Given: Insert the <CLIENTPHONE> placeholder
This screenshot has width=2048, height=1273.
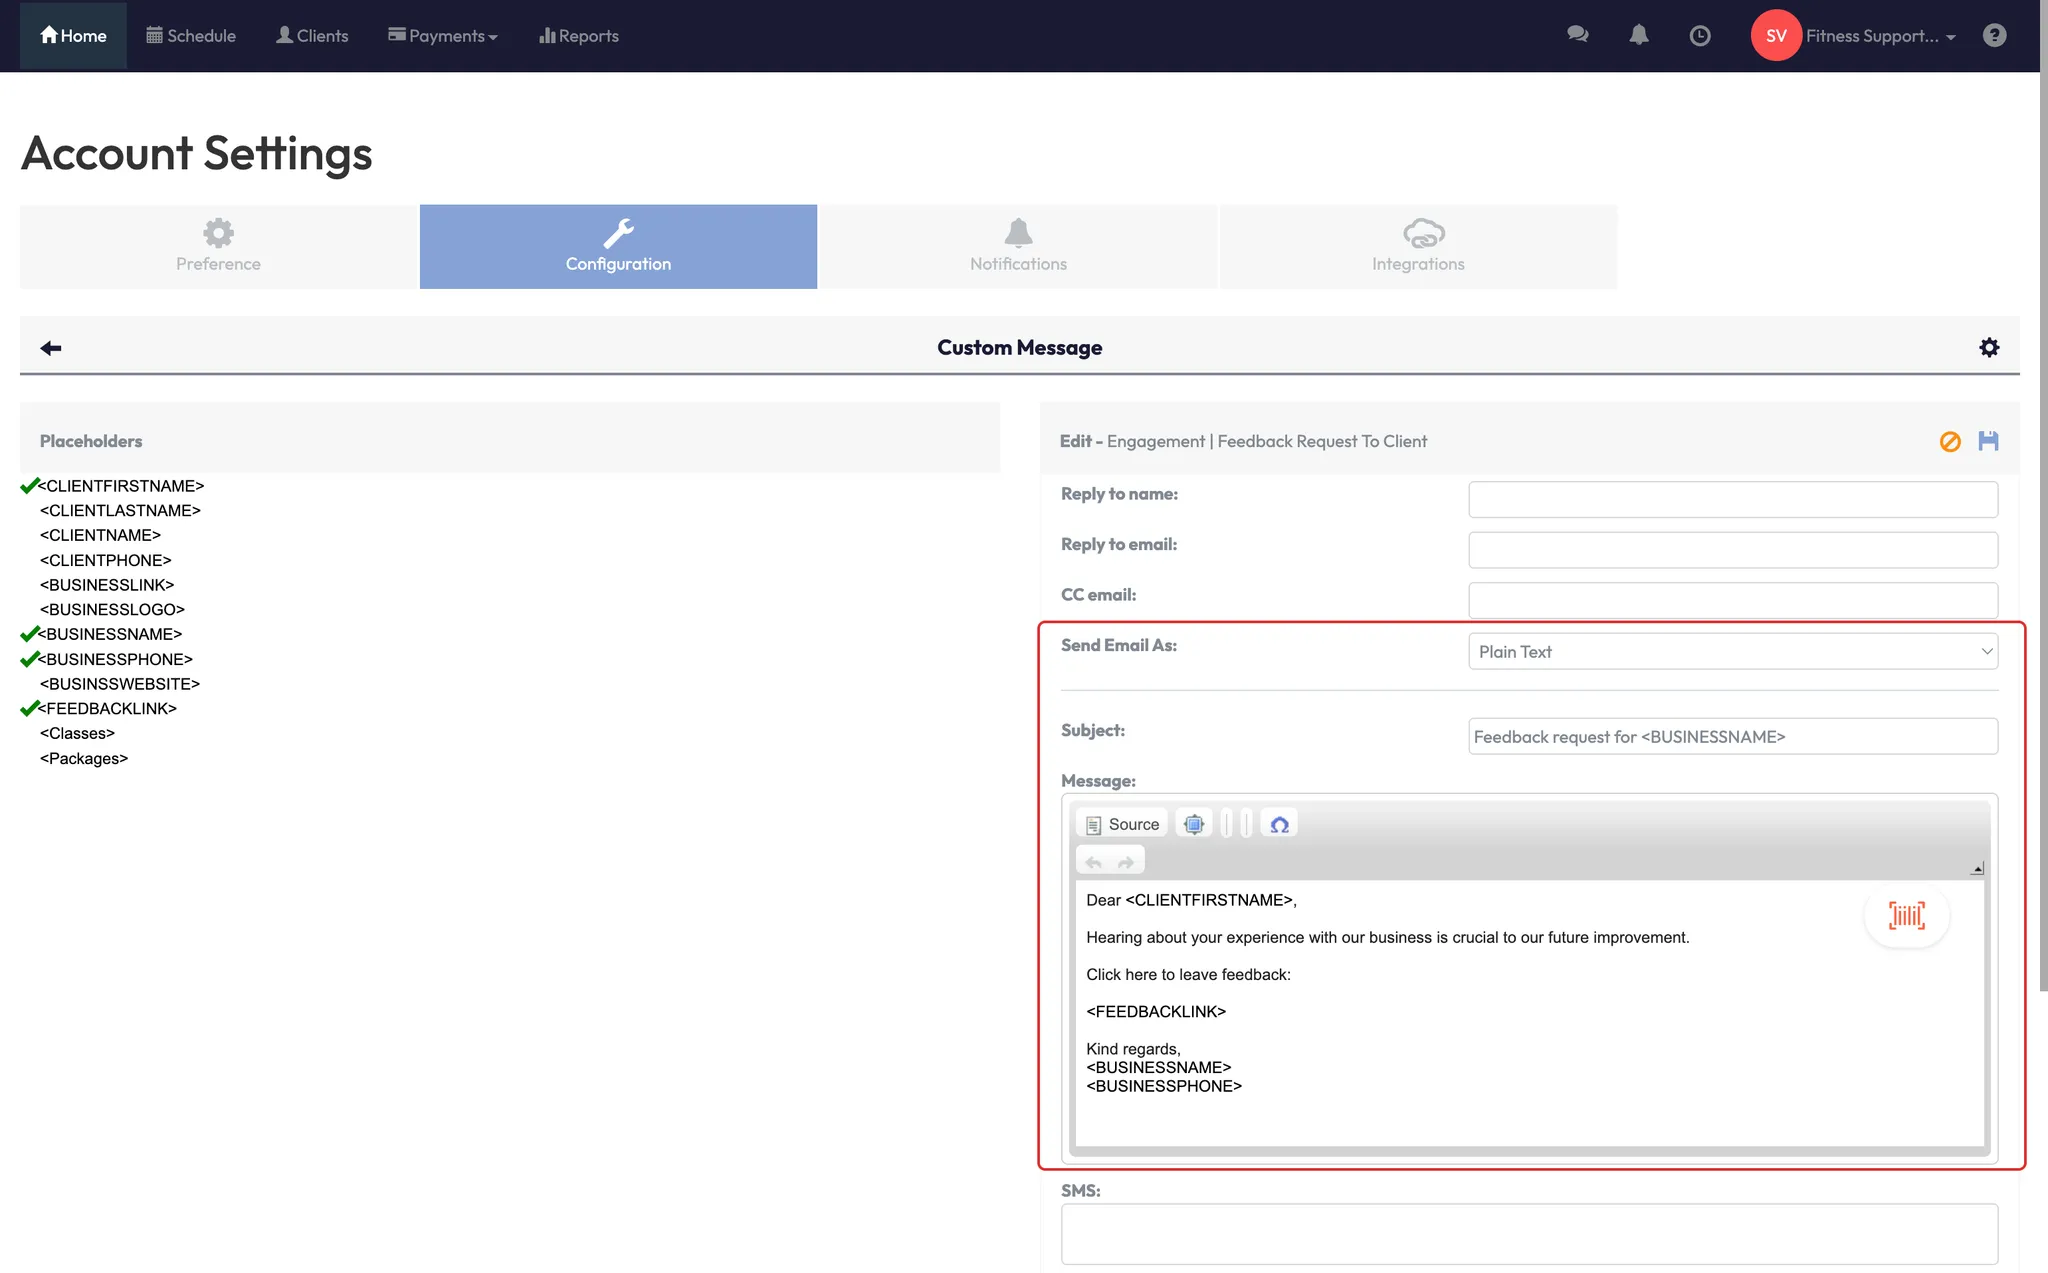Looking at the screenshot, I should 106,560.
